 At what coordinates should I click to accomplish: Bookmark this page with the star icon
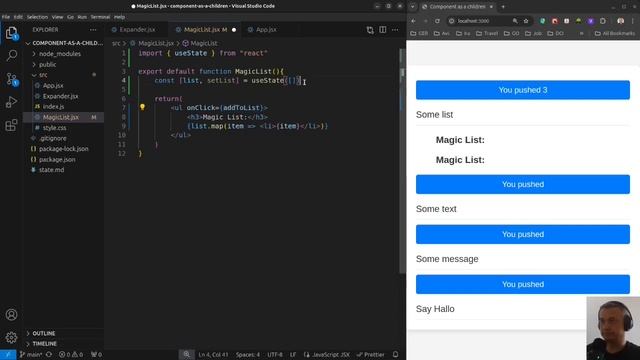(526, 21)
